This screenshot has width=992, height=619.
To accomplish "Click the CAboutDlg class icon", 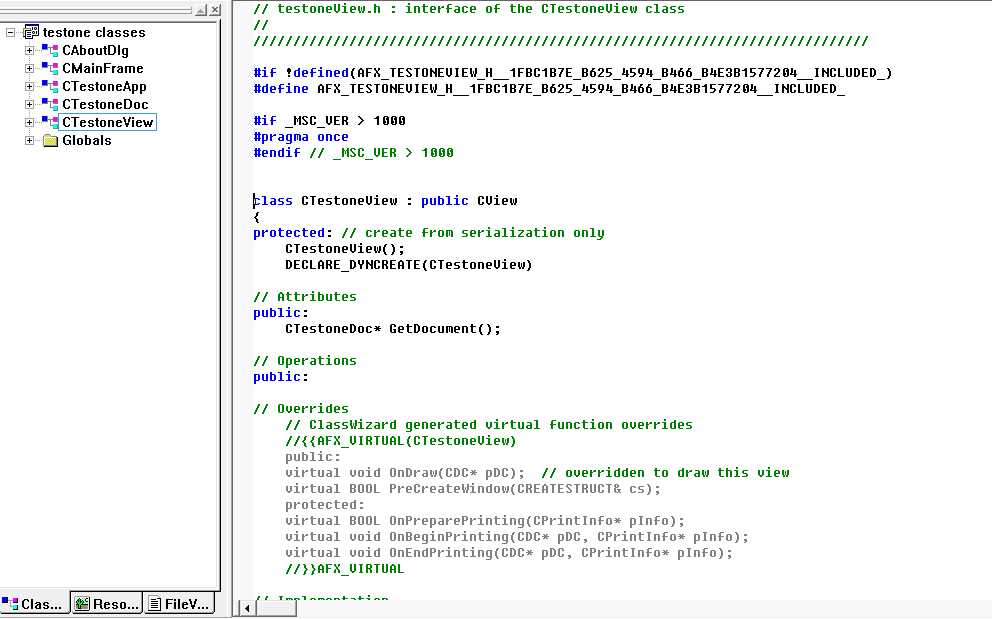I will pos(50,50).
